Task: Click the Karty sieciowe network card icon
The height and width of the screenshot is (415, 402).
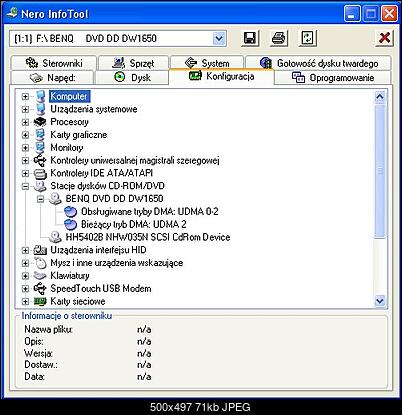Action: 40,301
